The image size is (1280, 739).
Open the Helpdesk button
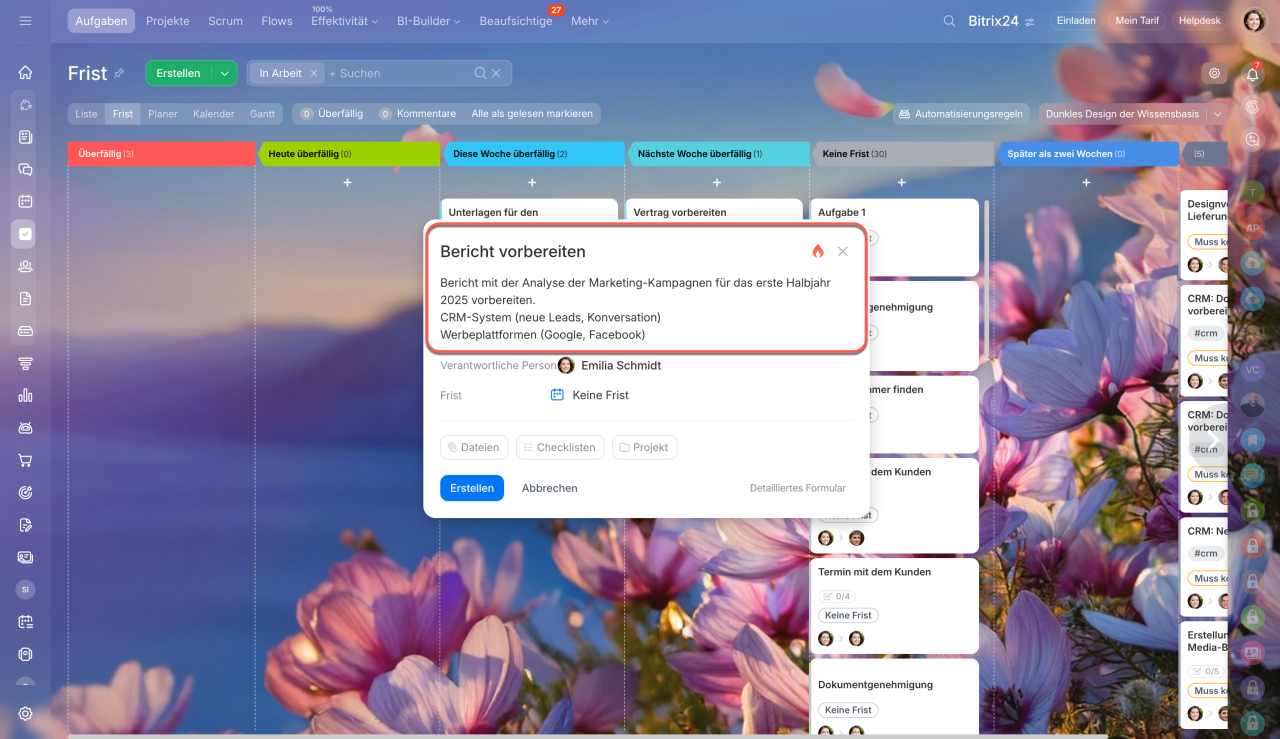point(1200,20)
